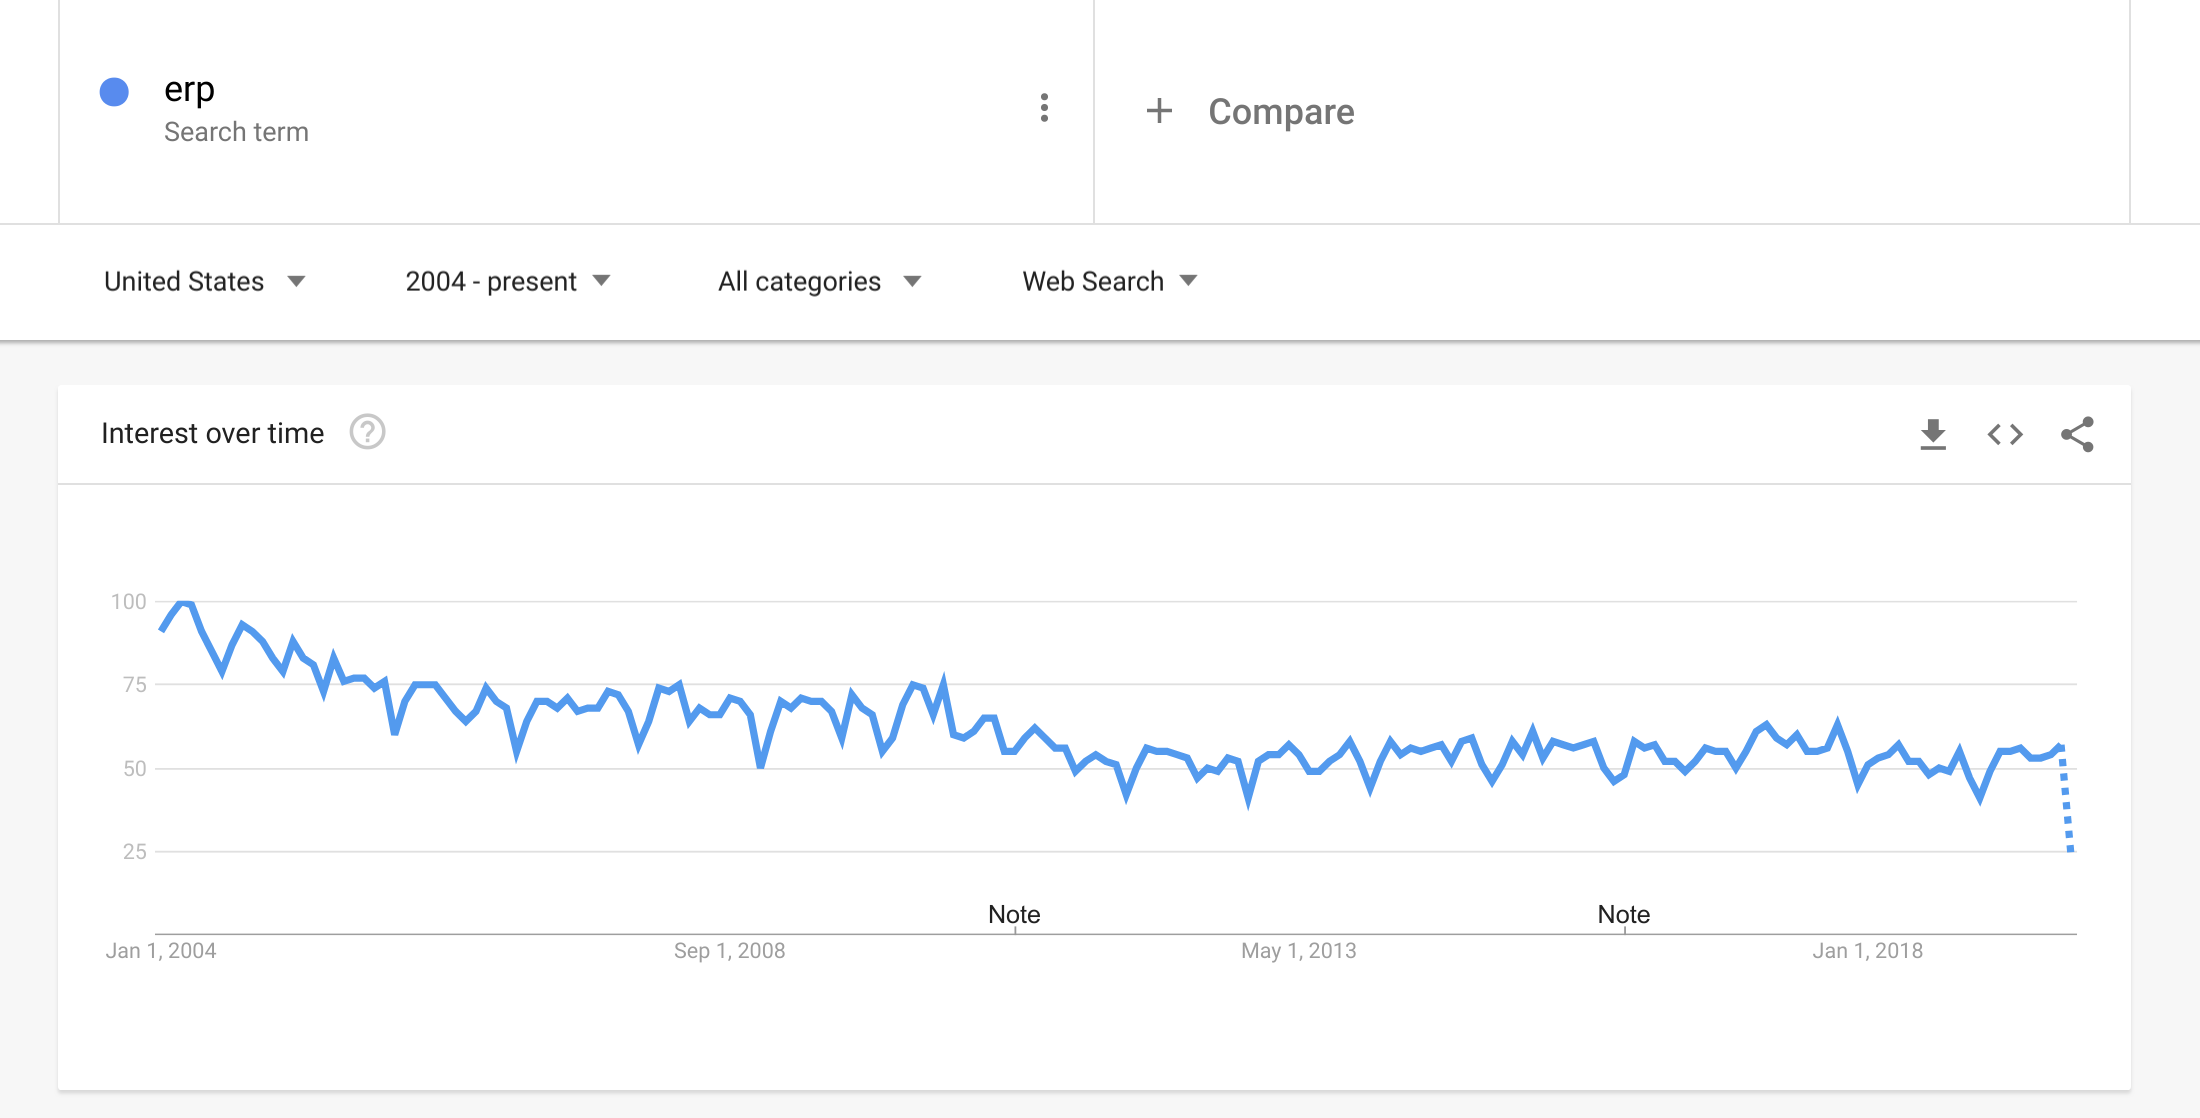Download the Interest over time data

pos(1933,434)
